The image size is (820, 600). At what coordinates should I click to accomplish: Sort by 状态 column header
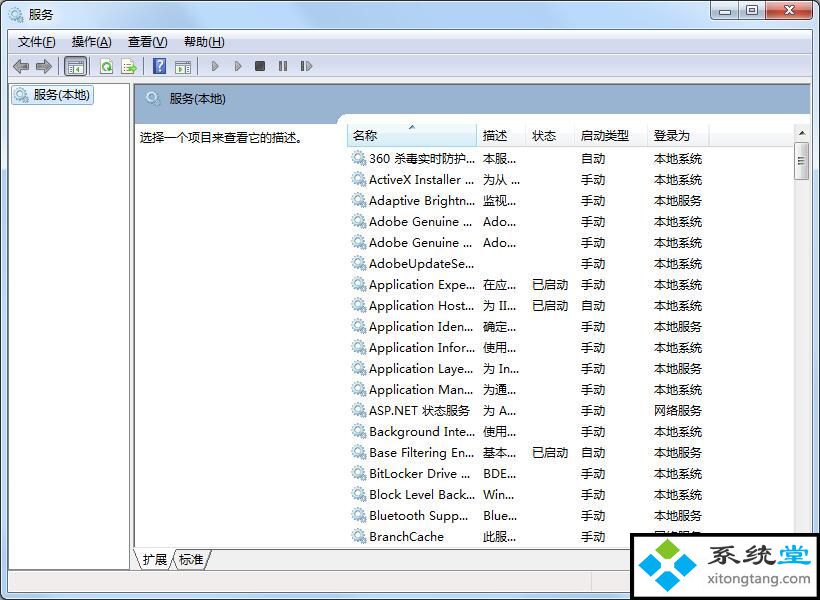click(x=550, y=135)
